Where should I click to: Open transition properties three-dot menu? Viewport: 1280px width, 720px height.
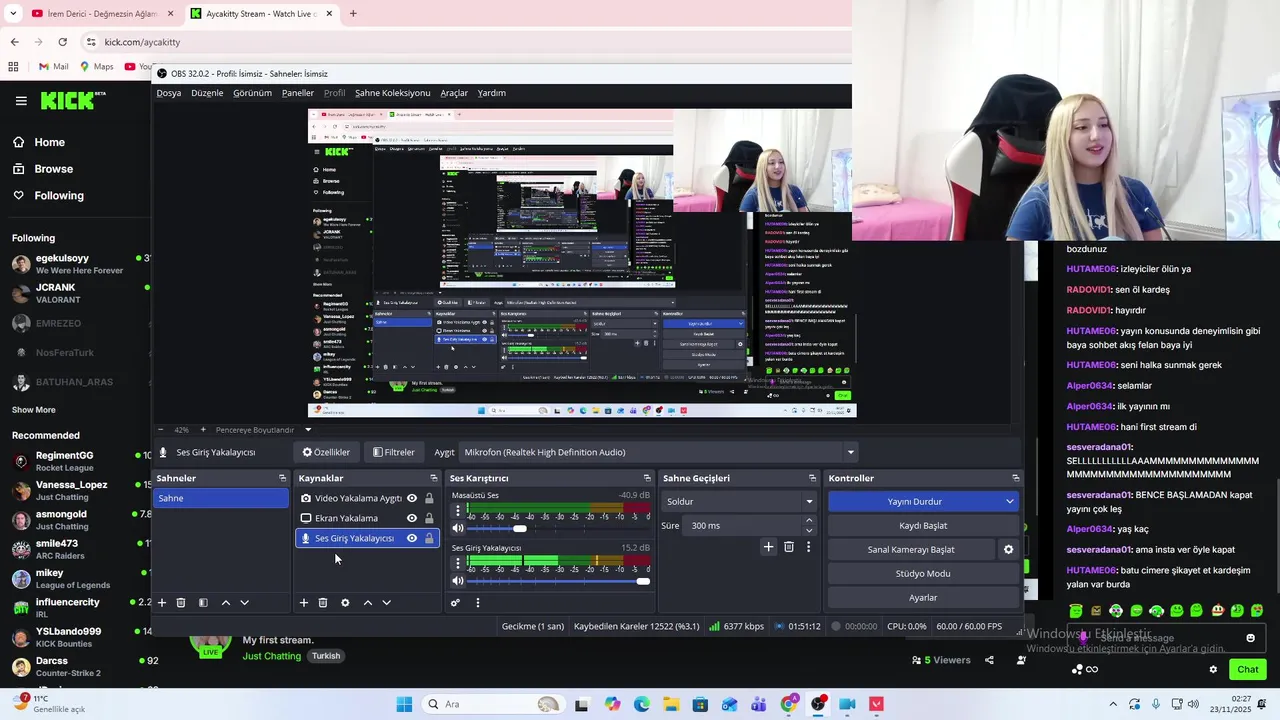(x=808, y=547)
